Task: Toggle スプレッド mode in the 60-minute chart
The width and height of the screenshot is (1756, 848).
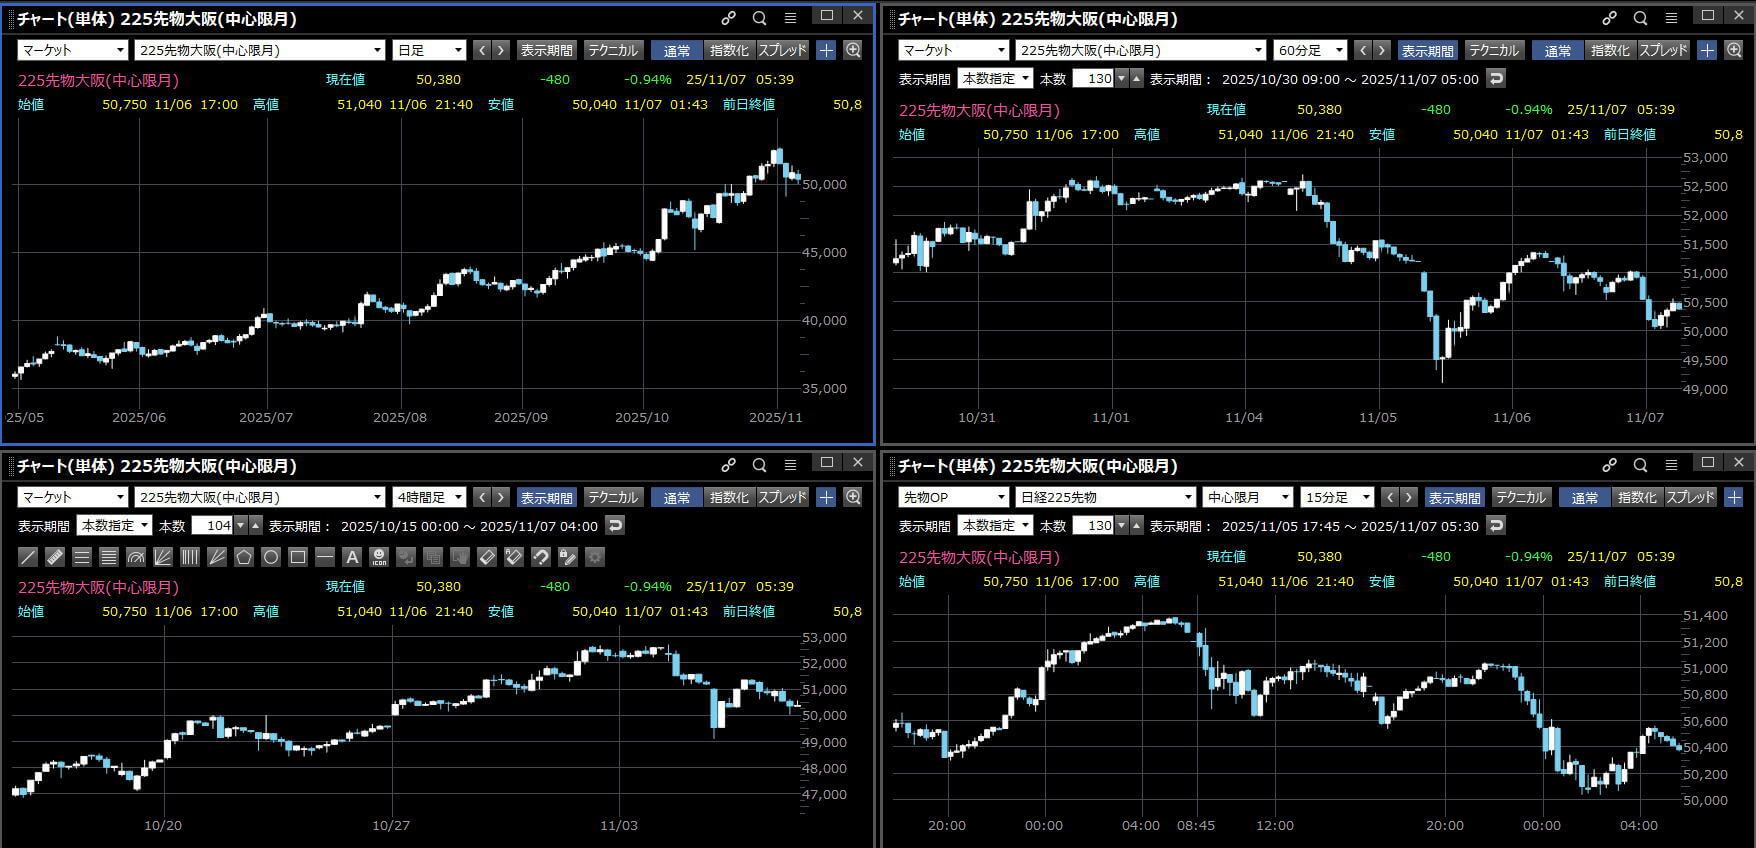Action: pos(1663,50)
